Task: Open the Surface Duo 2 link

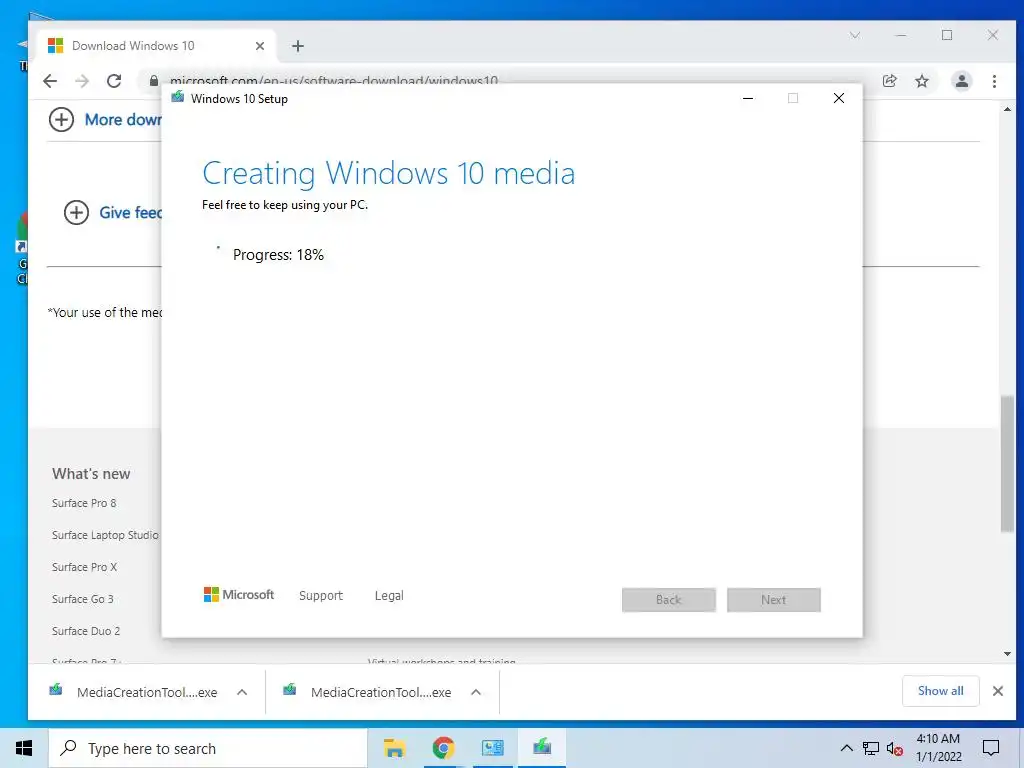Action: click(86, 631)
